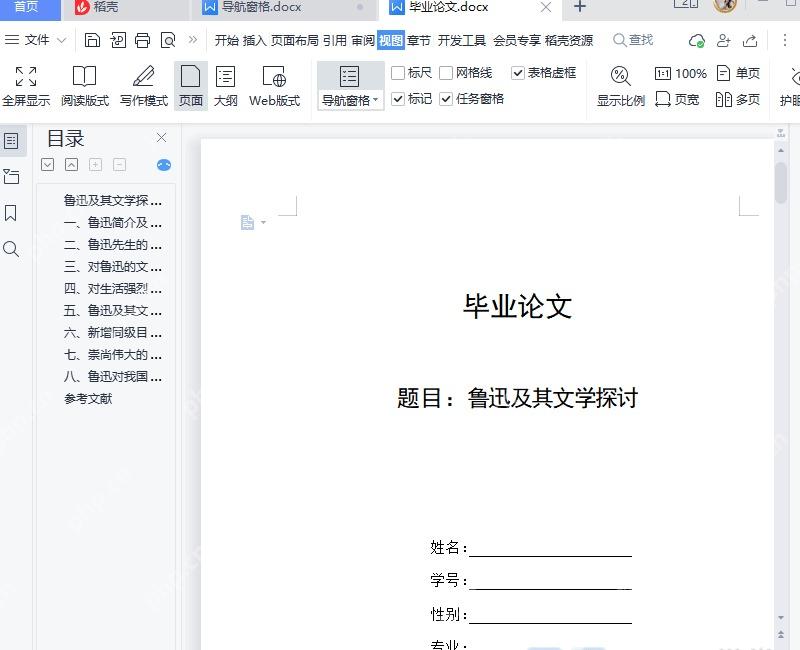The height and width of the screenshot is (650, 800).
Task: Click the smart TOC blue icon
Action: [164, 165]
